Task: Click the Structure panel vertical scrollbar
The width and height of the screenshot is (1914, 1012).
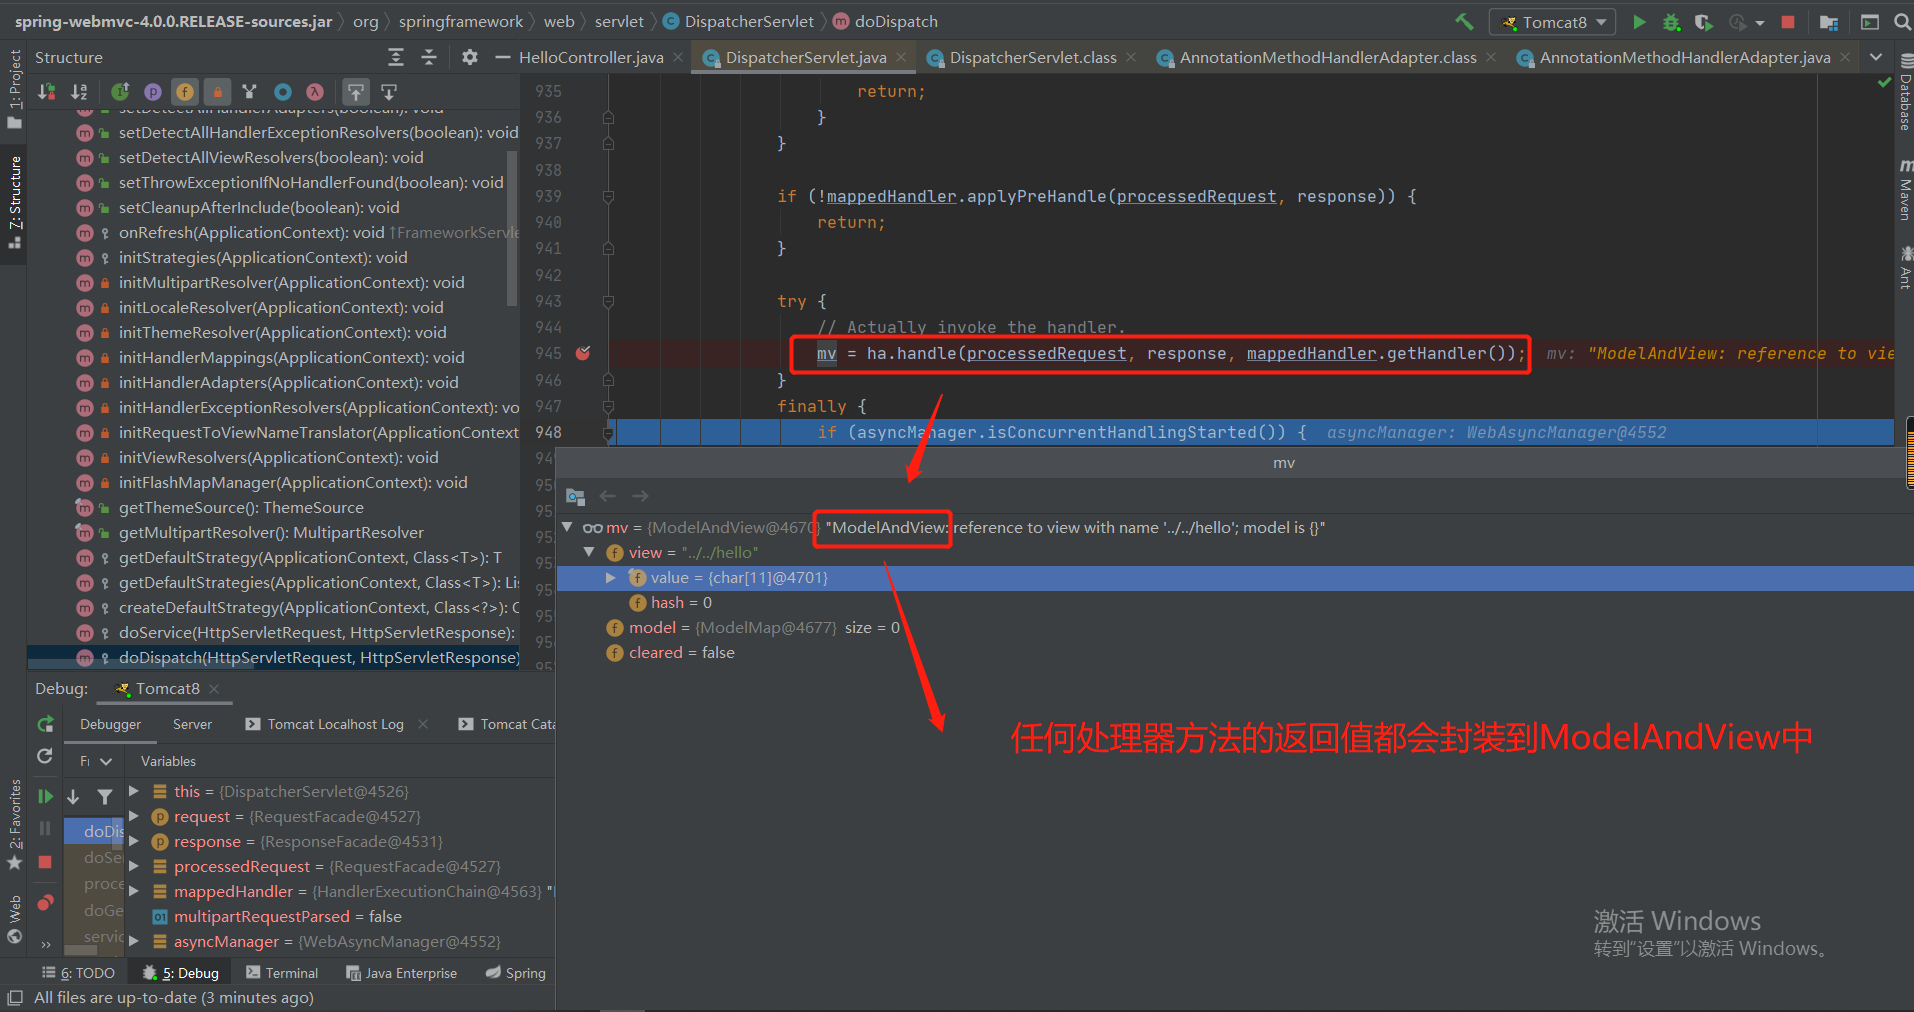Action: [513, 228]
